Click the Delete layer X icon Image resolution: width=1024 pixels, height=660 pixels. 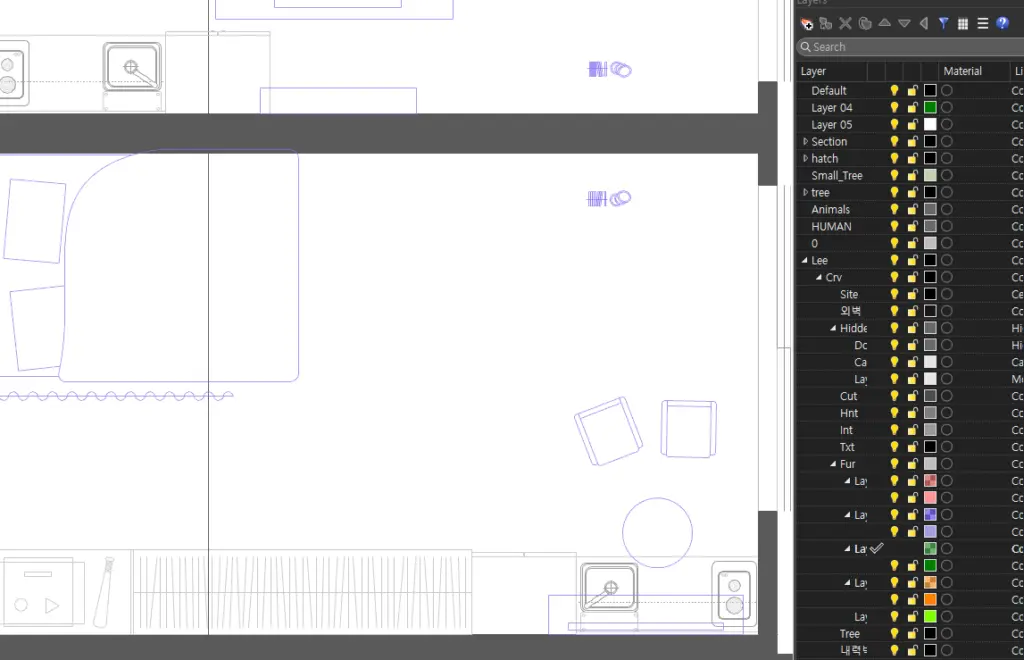pyautogui.click(x=846, y=24)
